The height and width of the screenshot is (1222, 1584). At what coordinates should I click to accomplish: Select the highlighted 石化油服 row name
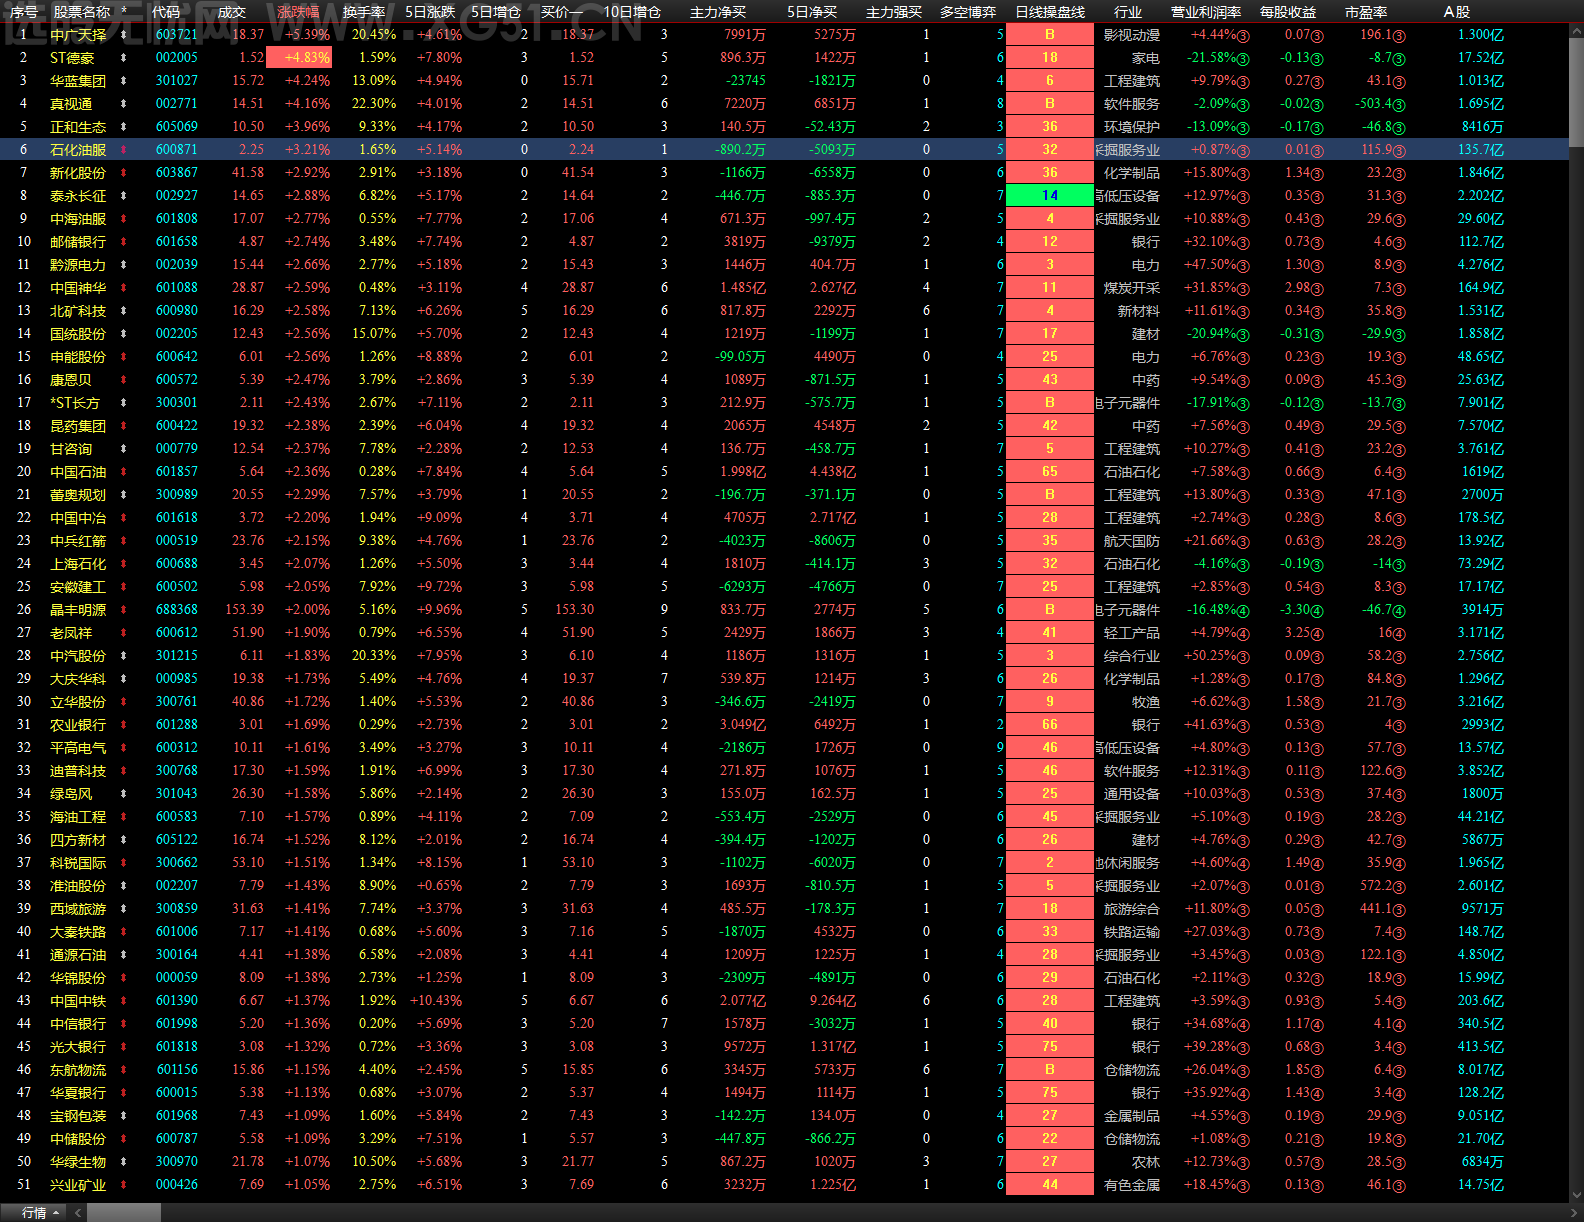78,150
